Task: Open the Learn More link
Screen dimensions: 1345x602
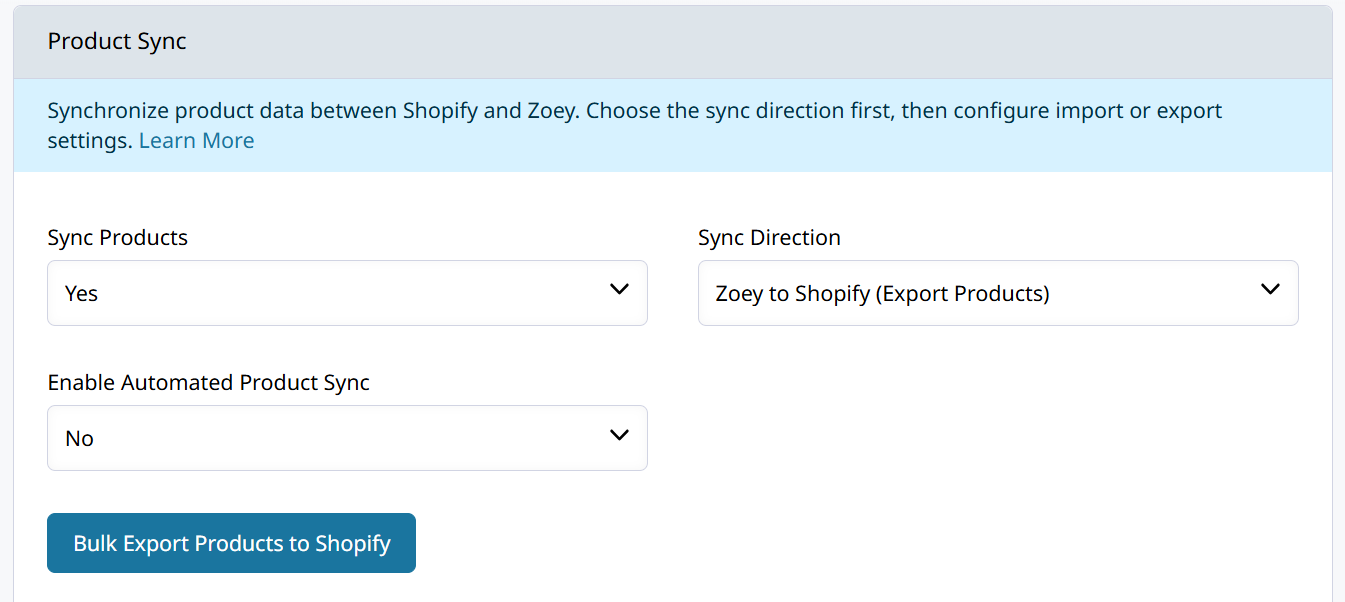Action: click(196, 141)
